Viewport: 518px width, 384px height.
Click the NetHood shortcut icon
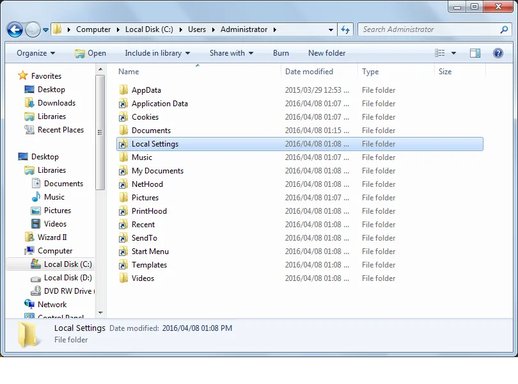tap(123, 184)
